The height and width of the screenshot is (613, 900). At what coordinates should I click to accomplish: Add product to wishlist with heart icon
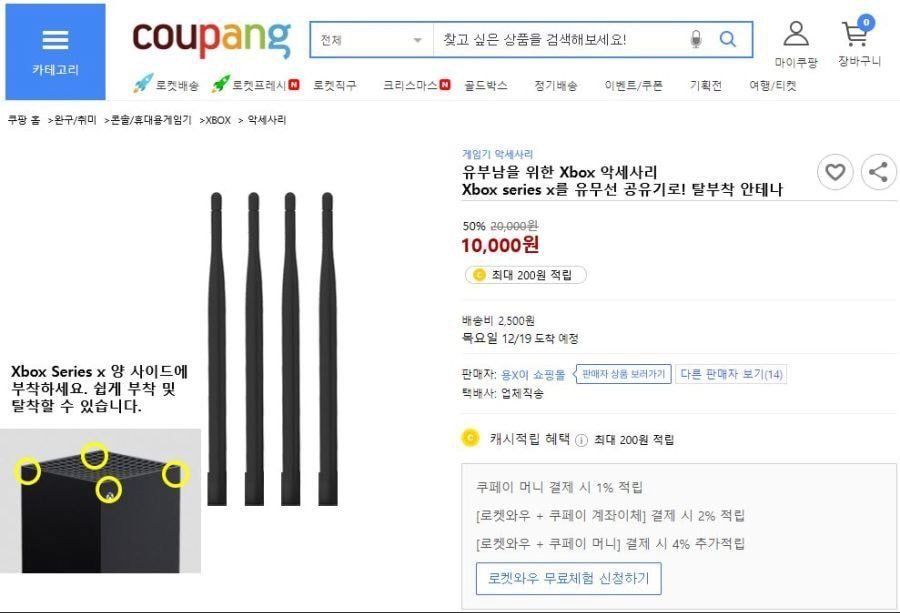[835, 172]
